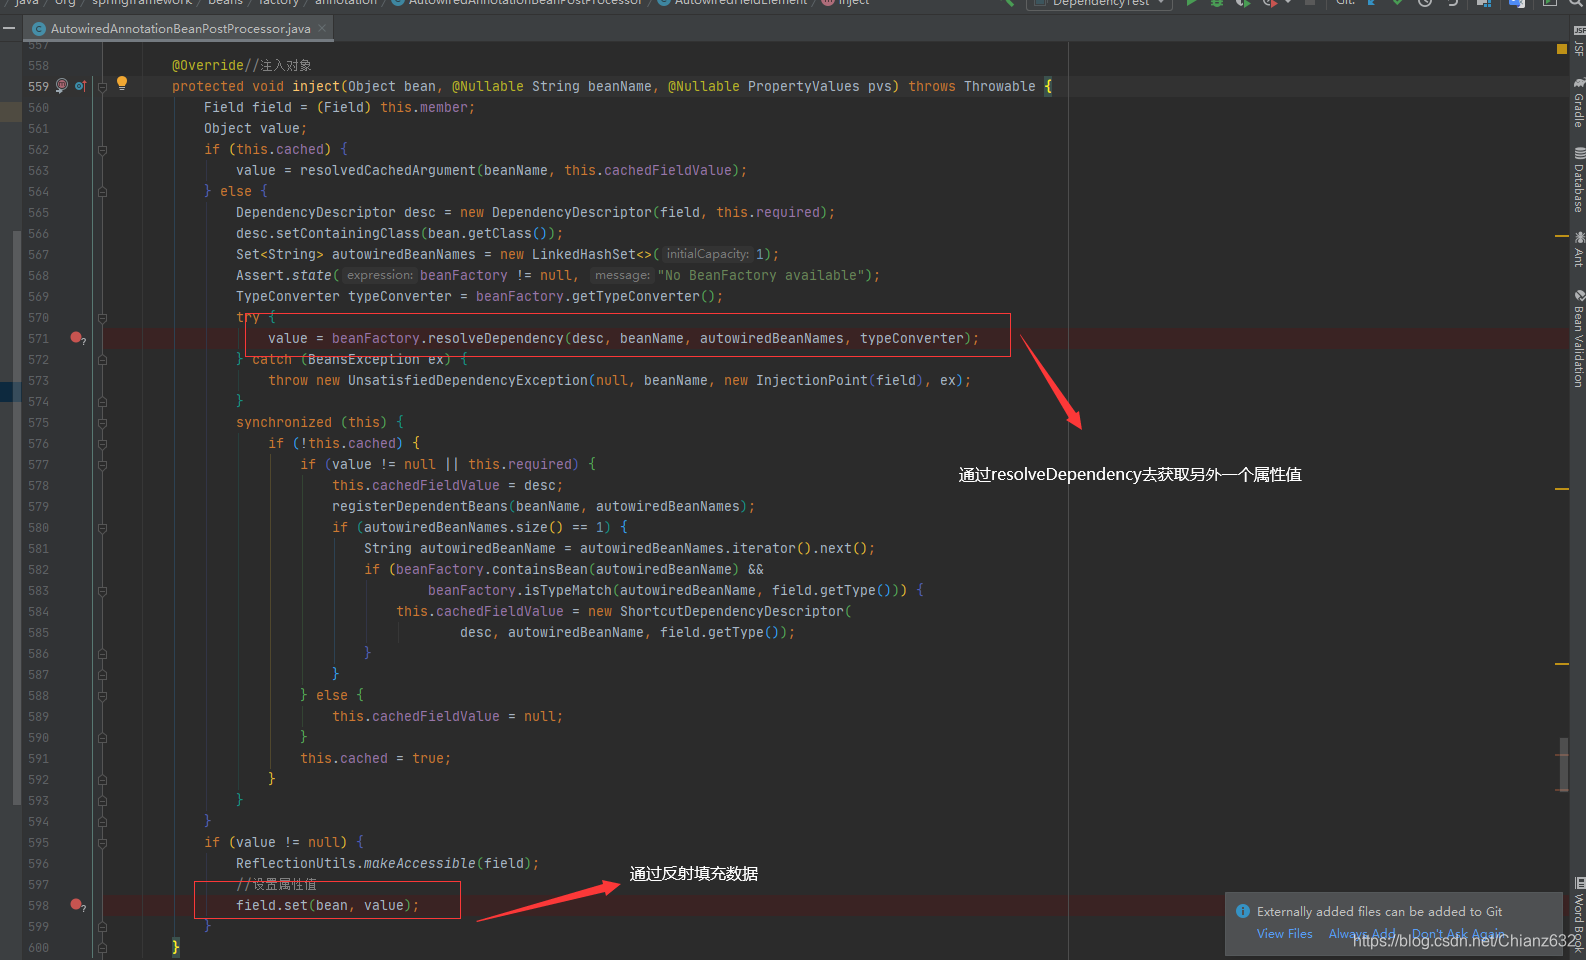The image size is (1586, 960).
Task: Open the Bean Validation tool window
Action: click(x=1578, y=338)
